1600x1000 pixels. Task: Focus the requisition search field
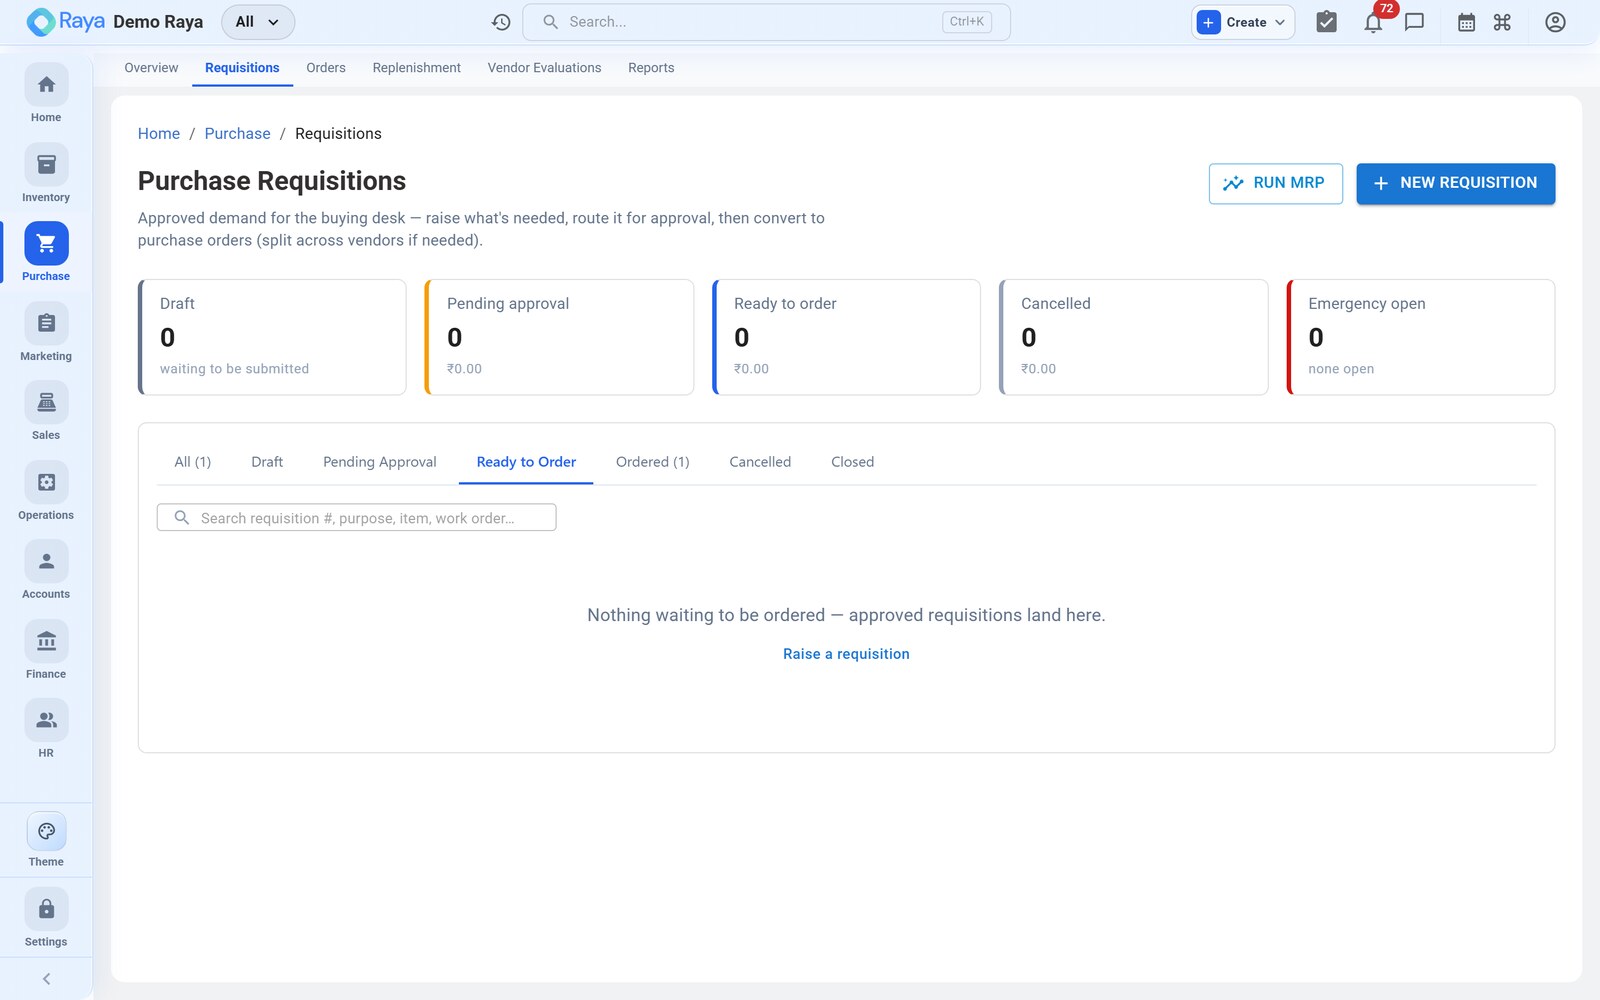pyautogui.click(x=356, y=518)
